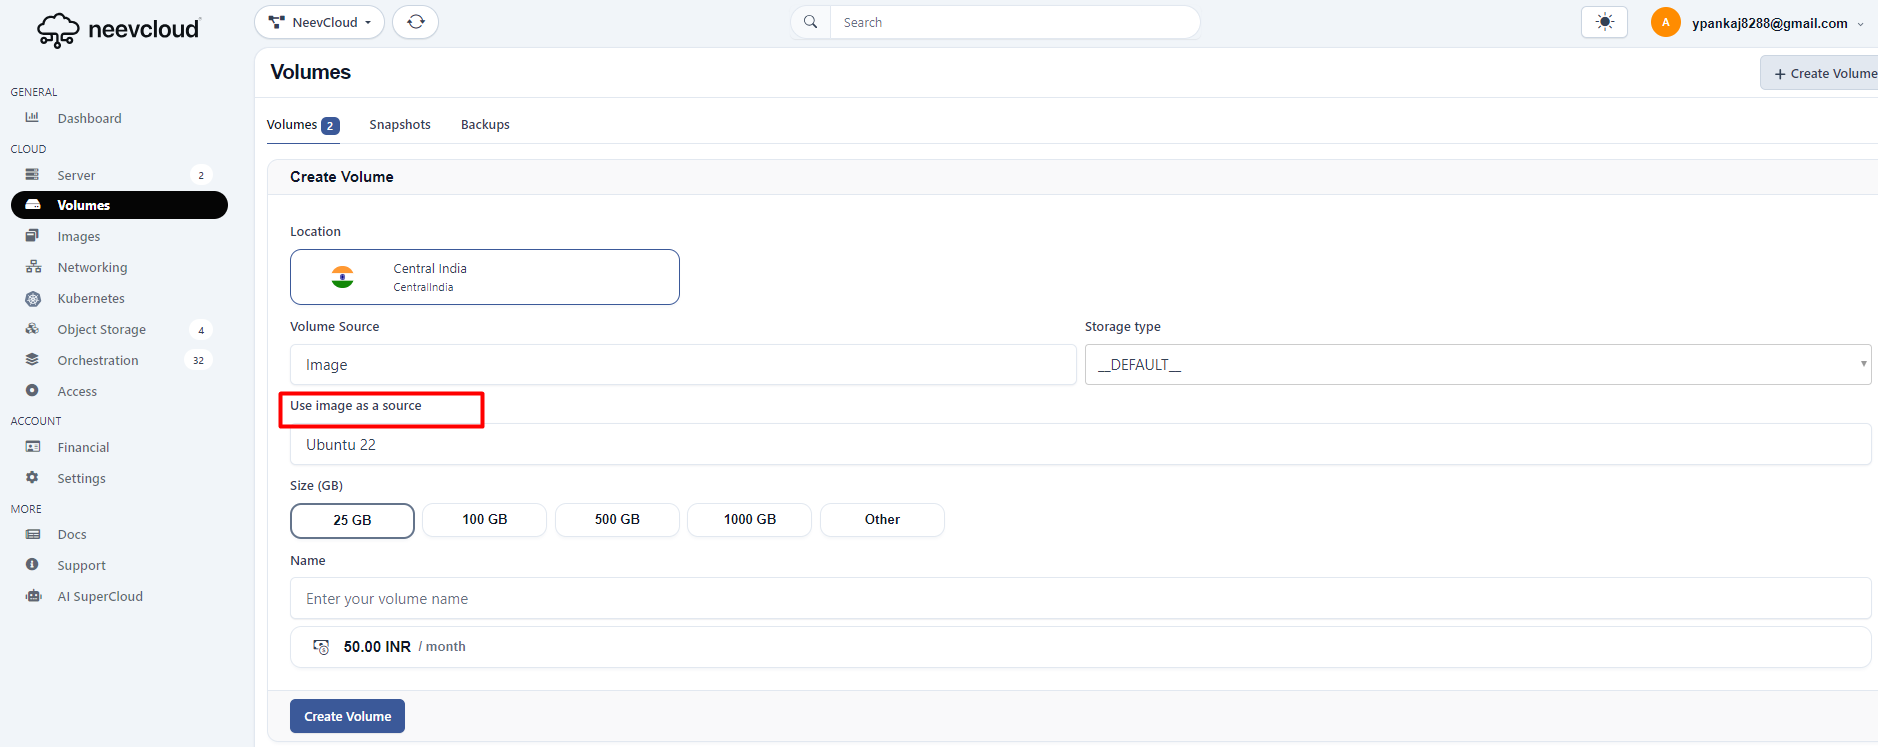The image size is (1878, 747).
Task: Open the Object Storage sidebar icon
Action: click(x=33, y=329)
